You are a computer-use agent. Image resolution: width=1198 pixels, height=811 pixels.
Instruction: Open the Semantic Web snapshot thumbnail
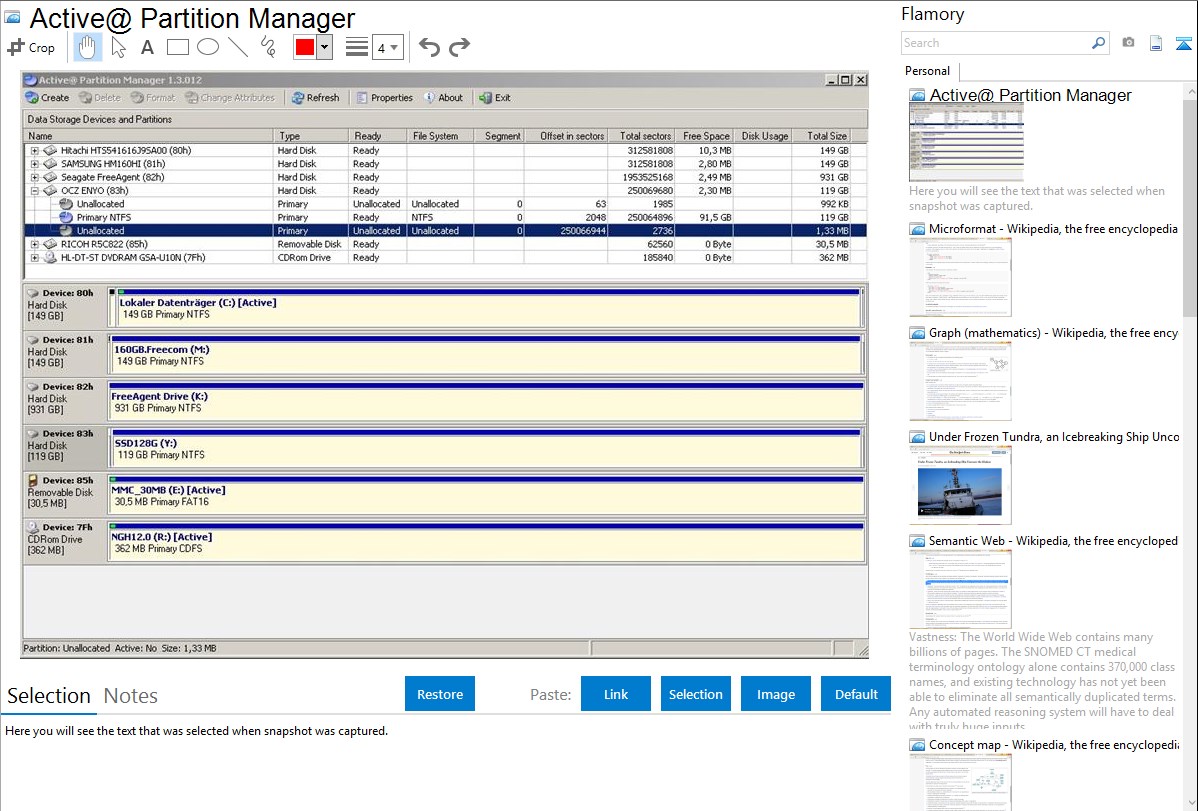tap(960, 589)
